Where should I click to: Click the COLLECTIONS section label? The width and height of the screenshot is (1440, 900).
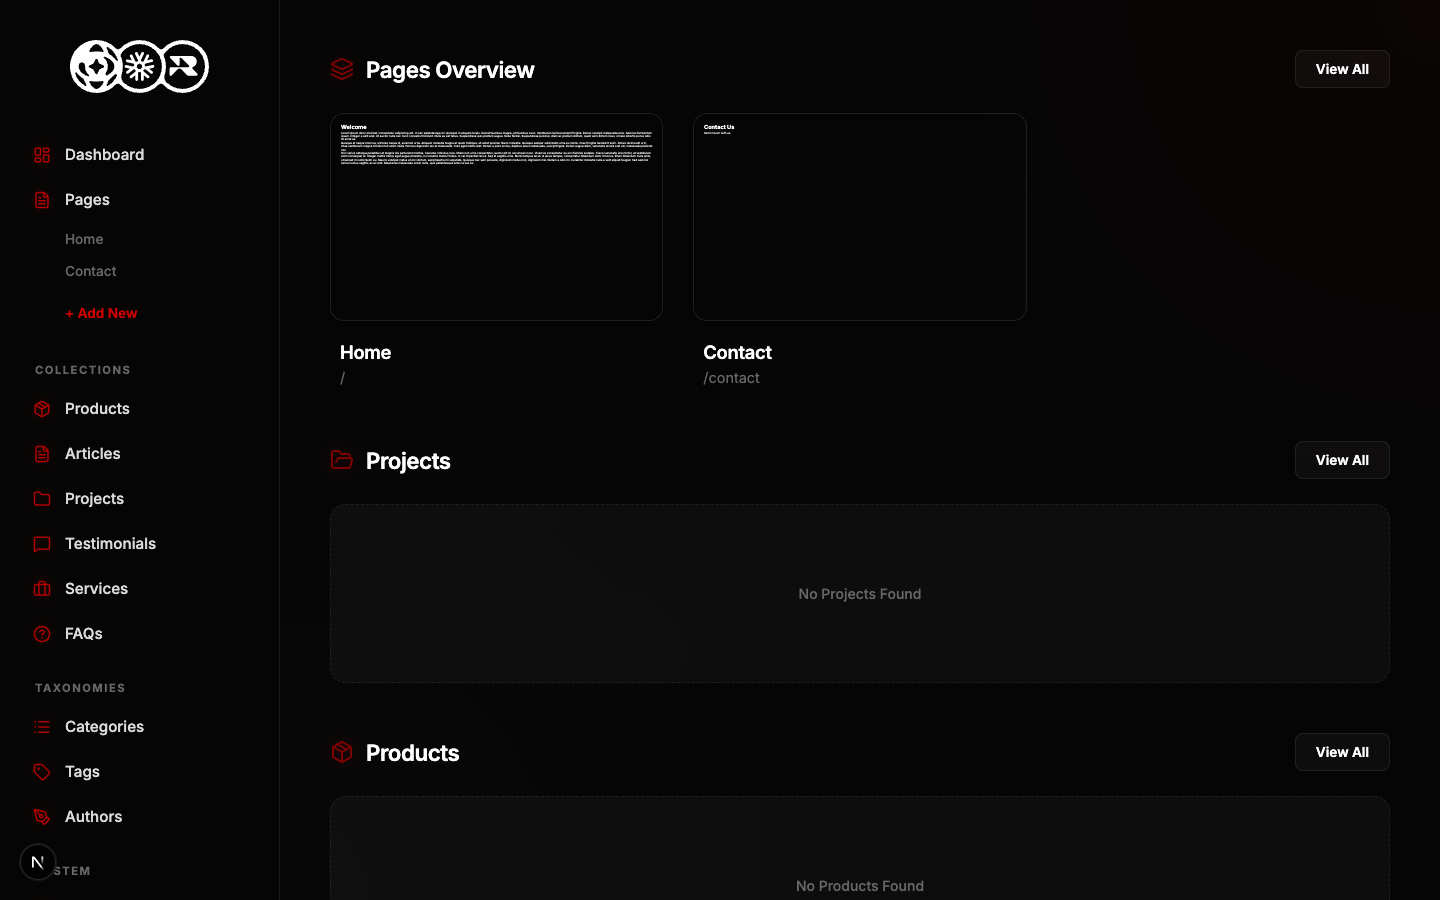pos(83,370)
